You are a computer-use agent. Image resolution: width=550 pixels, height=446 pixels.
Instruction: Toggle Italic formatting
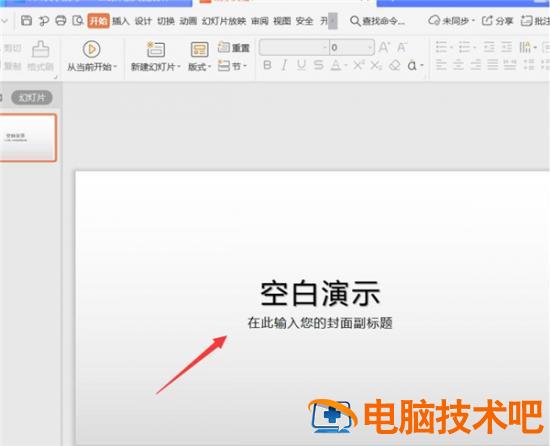coord(284,65)
